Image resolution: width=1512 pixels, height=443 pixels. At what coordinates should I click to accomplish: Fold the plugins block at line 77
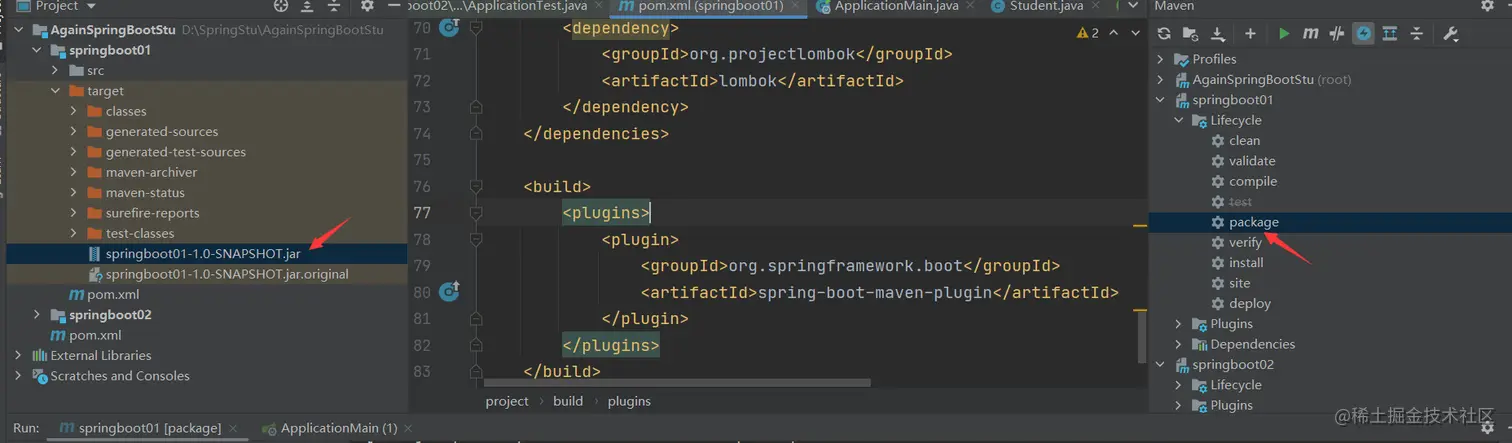point(476,212)
